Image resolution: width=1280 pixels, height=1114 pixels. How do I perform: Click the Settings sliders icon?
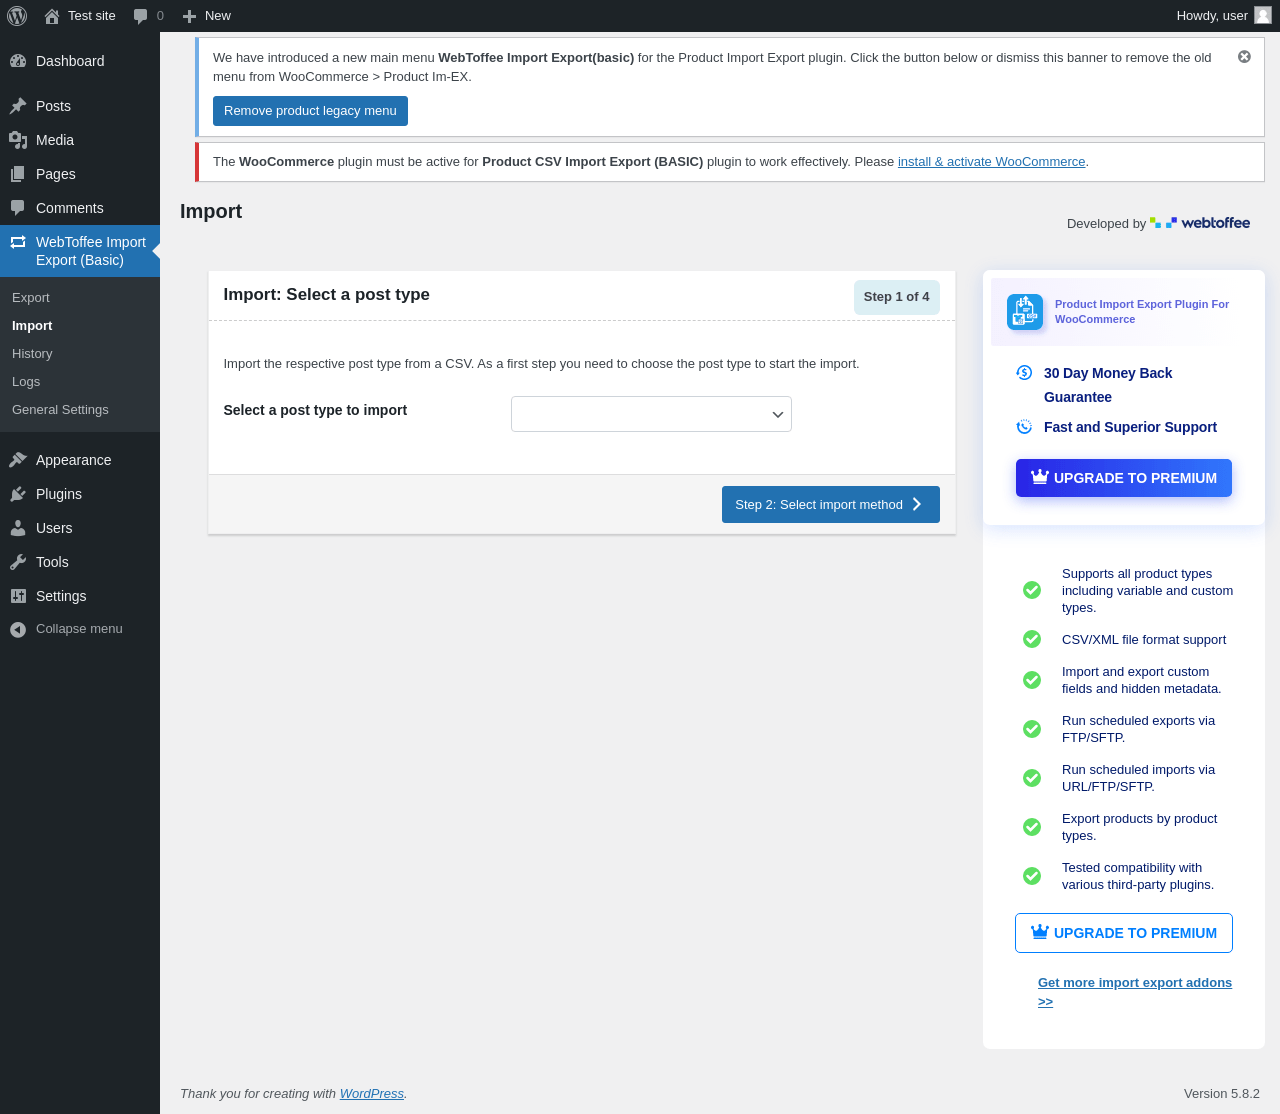(x=18, y=596)
